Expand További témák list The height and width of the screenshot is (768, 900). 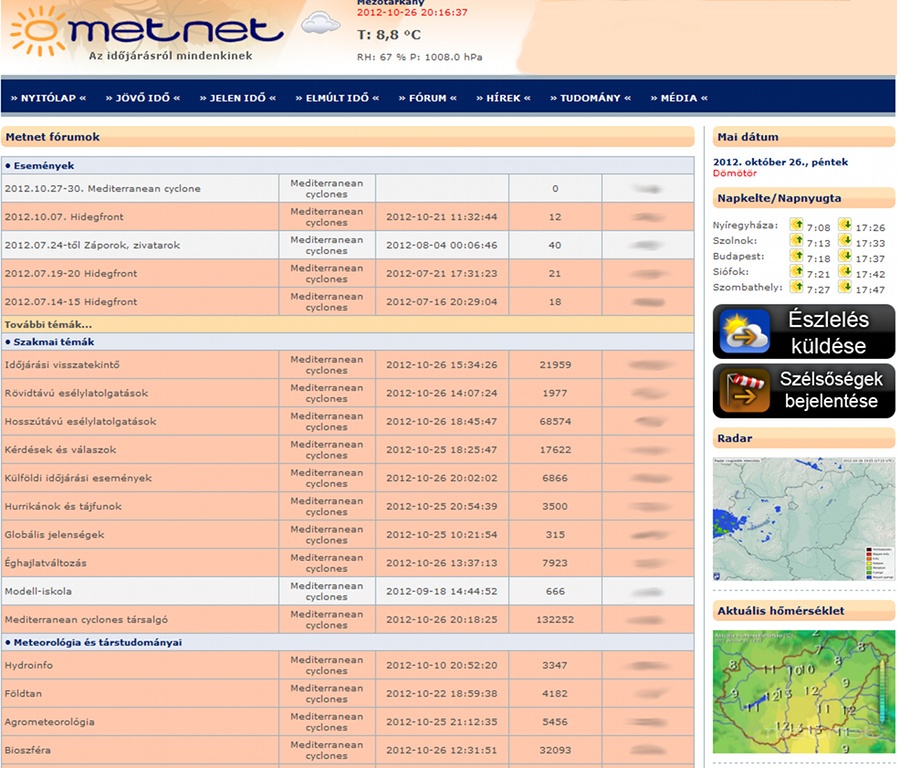[x=48, y=324]
